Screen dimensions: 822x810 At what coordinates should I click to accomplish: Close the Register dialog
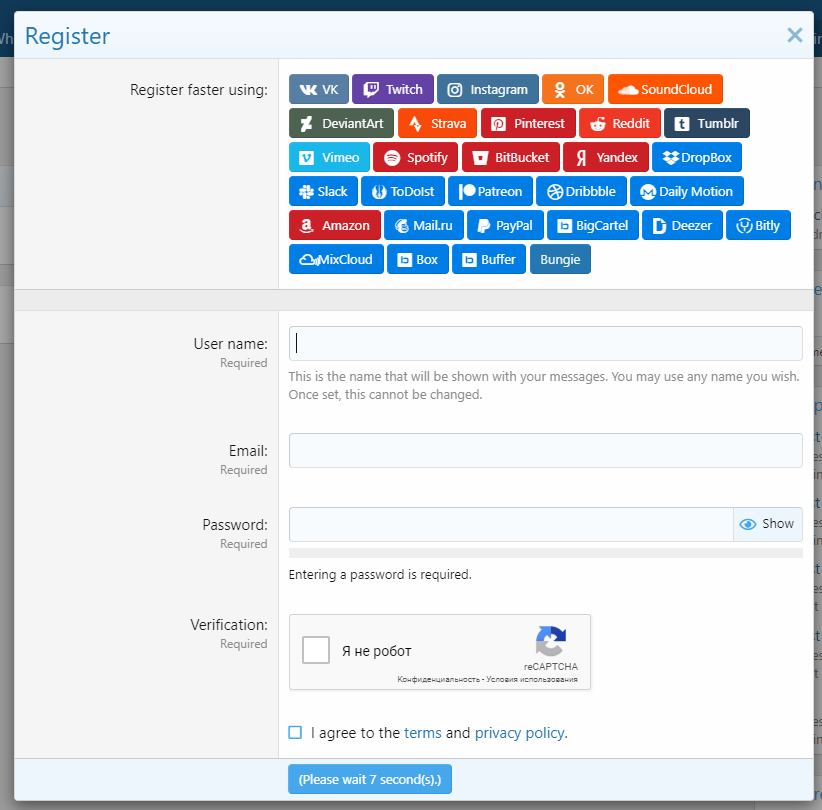[x=794, y=36]
